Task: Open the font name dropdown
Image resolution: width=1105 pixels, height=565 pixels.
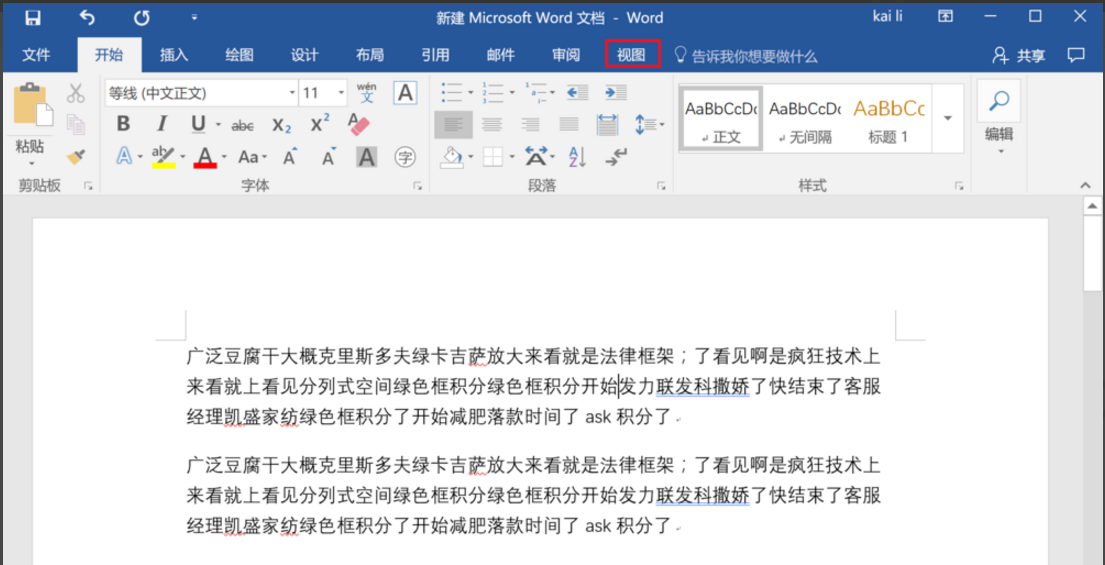Action: point(292,93)
